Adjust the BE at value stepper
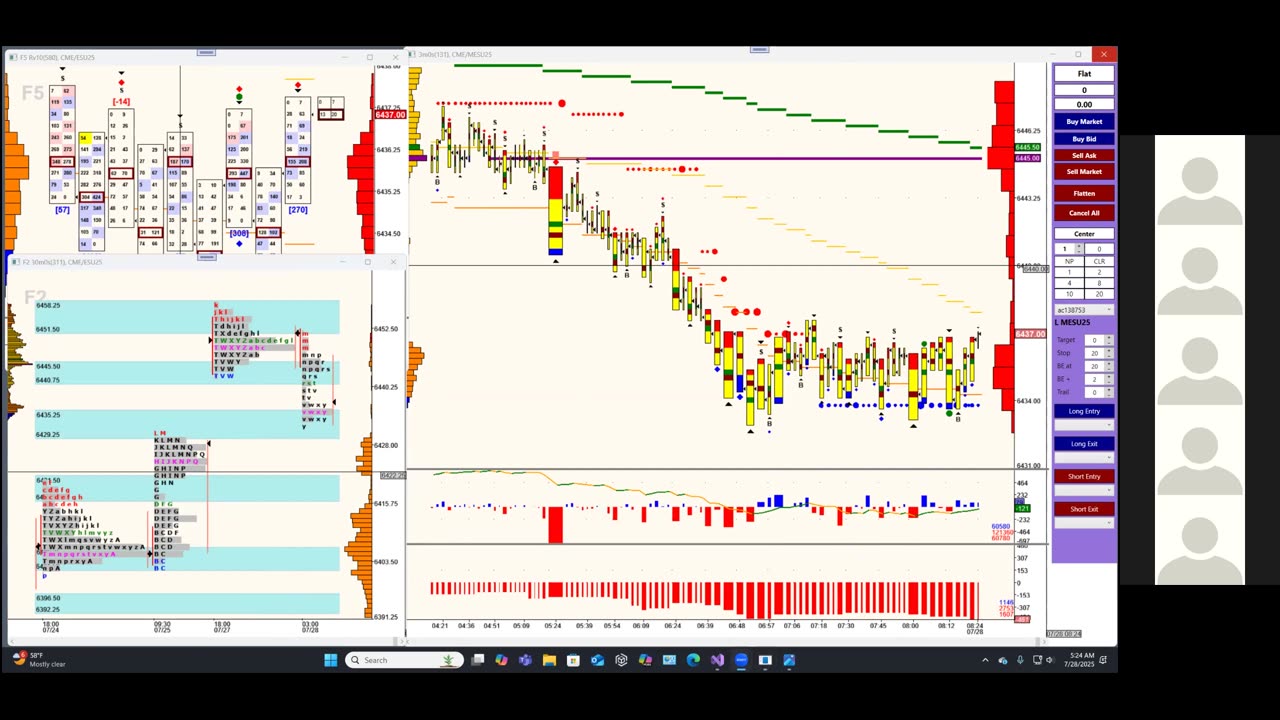Image resolution: width=1280 pixels, height=720 pixels. (1109, 366)
